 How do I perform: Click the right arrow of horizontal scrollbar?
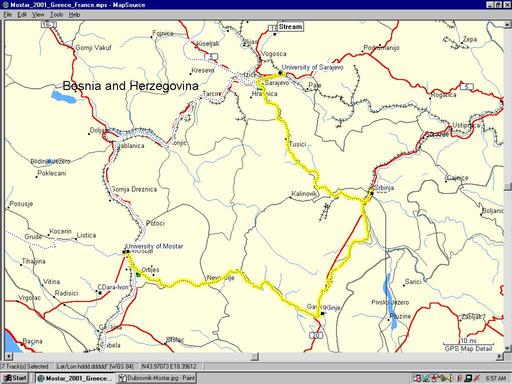pos(500,356)
